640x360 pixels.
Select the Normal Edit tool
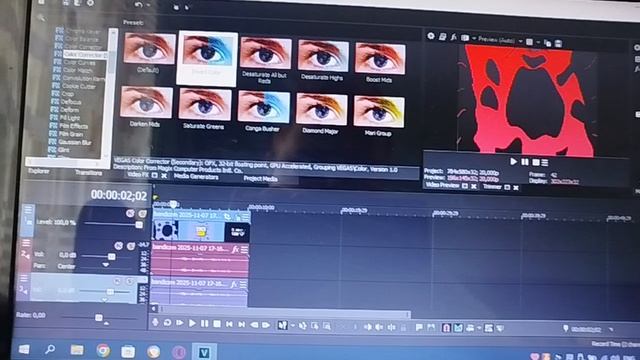tap(282, 325)
